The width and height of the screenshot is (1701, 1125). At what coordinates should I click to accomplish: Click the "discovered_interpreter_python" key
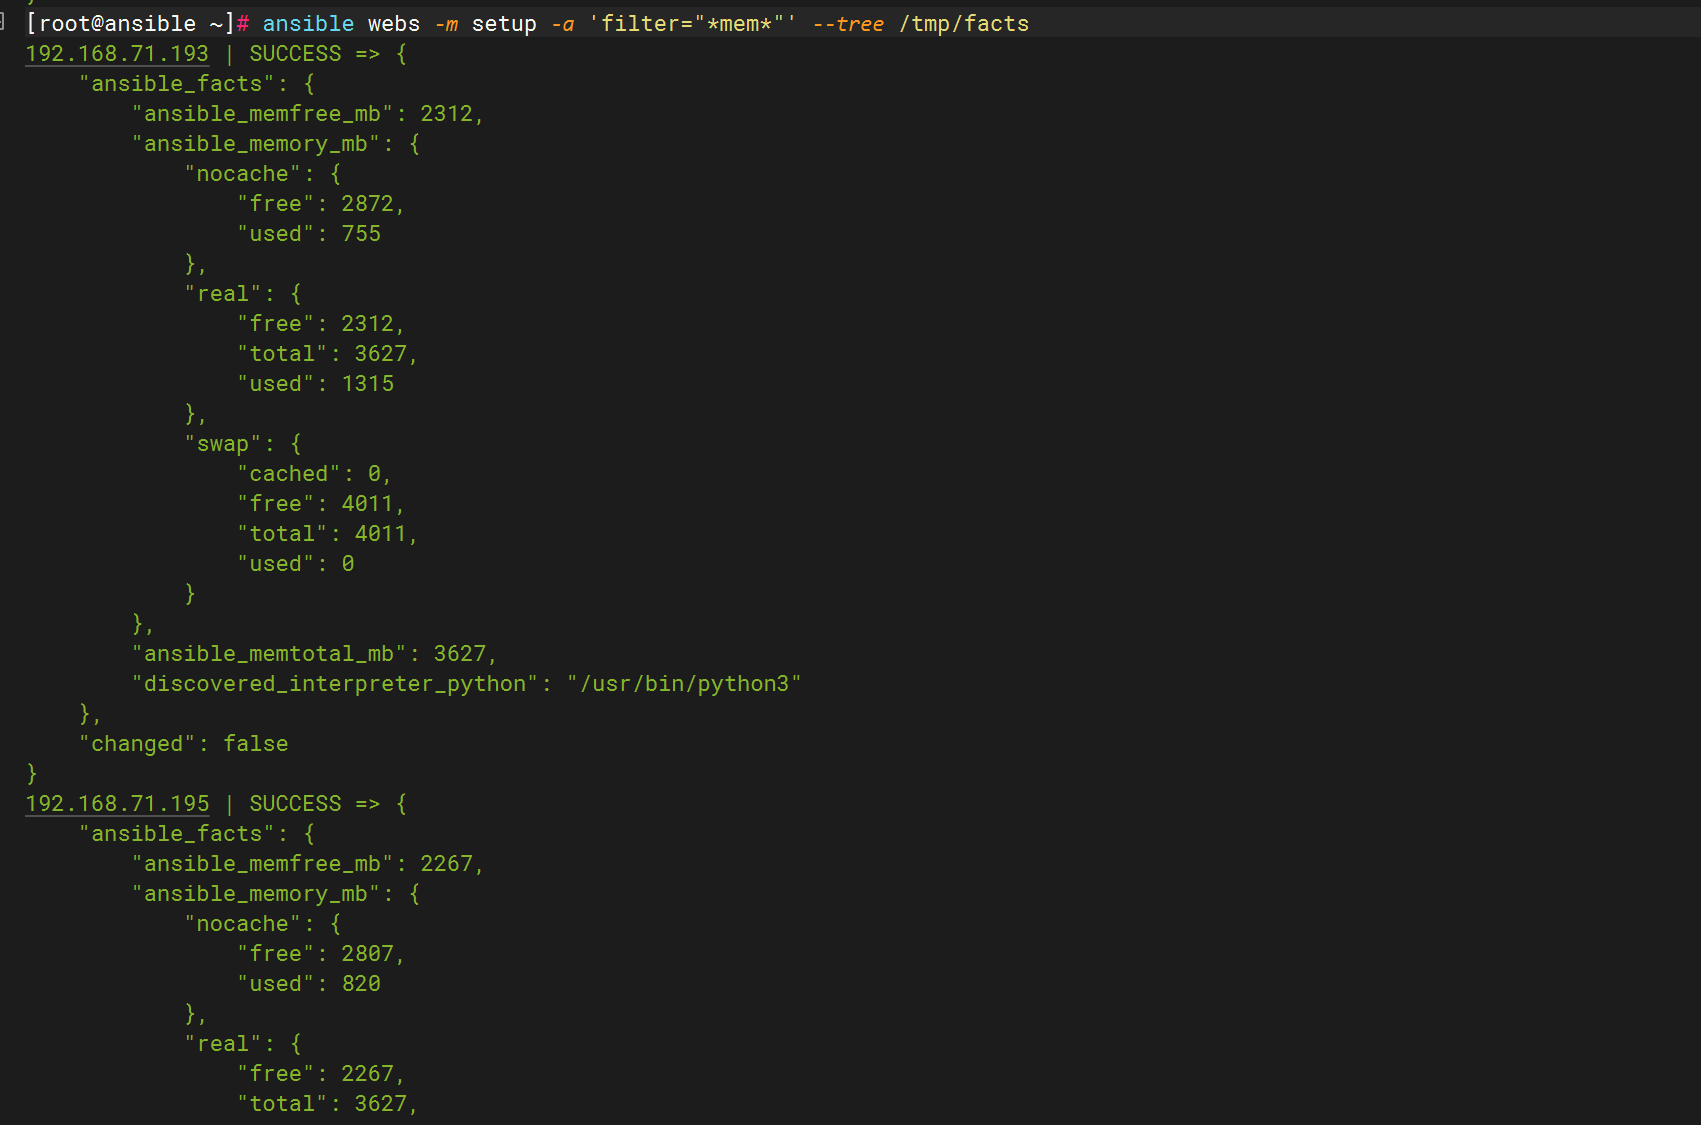[x=335, y=684]
